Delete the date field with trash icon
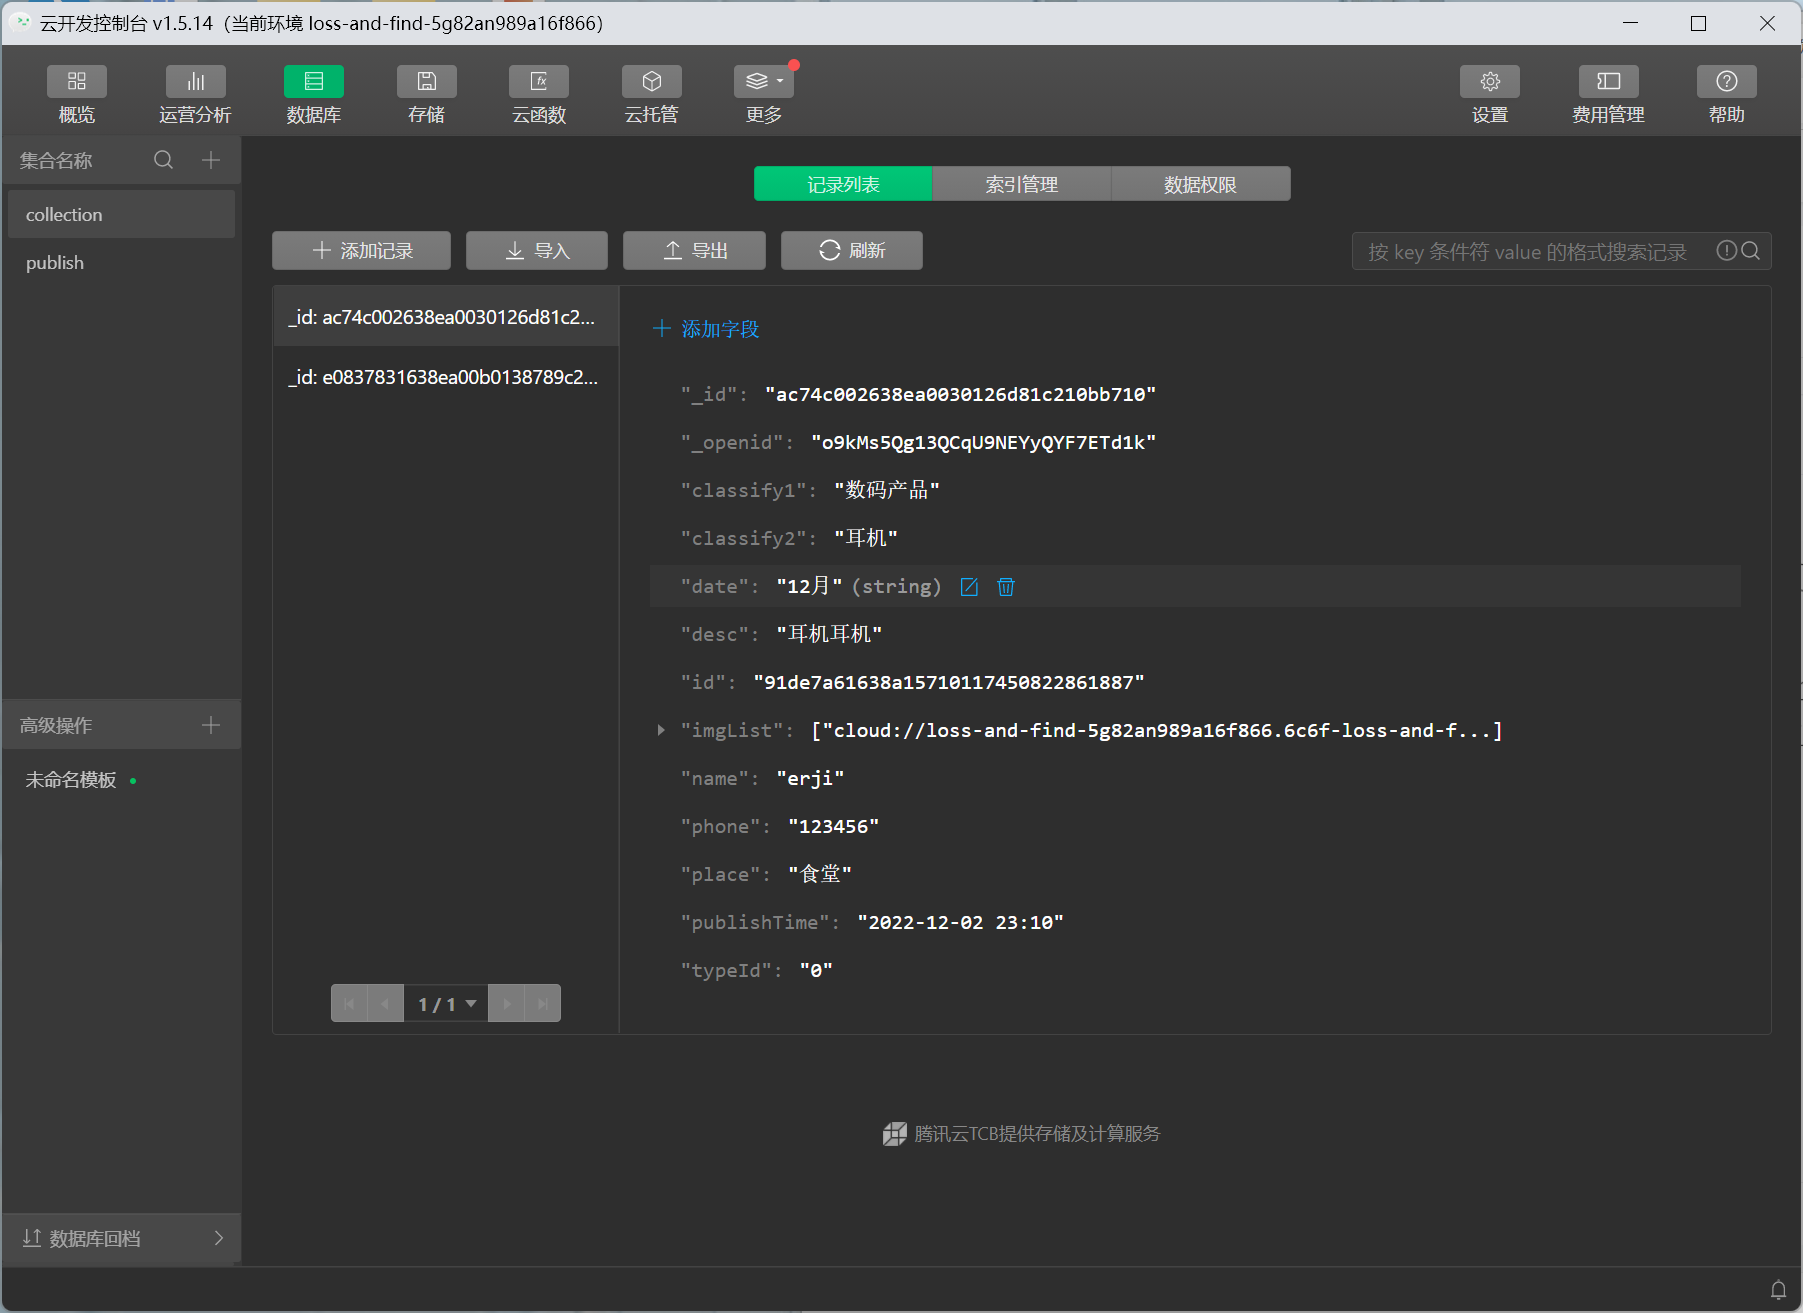 coord(1006,587)
